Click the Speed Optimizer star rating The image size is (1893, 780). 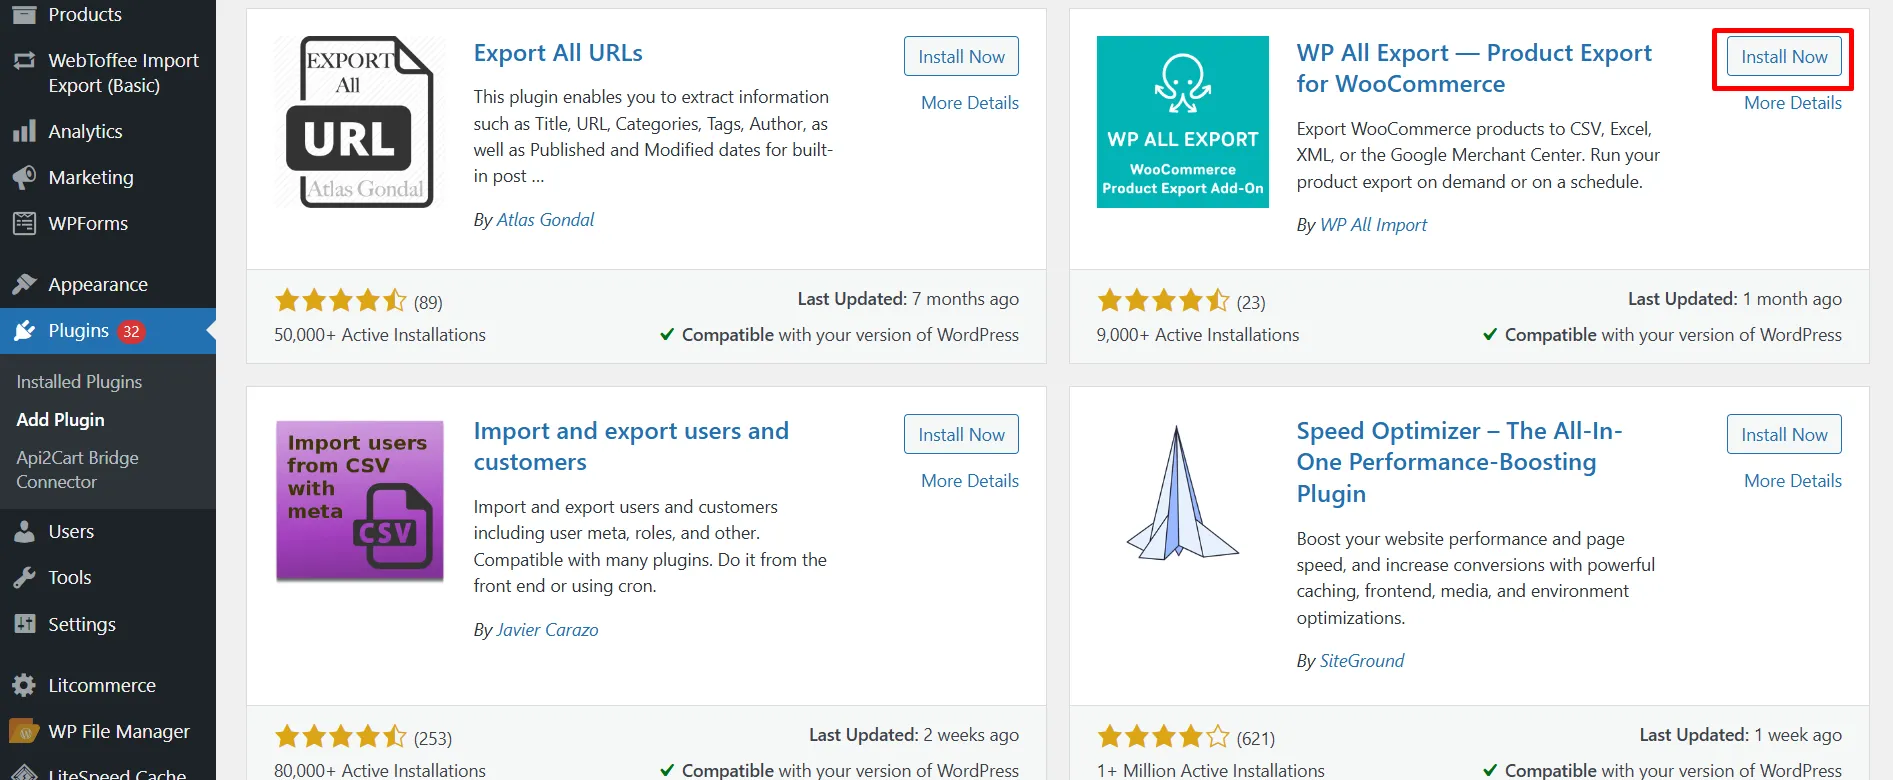[x=1164, y=737]
